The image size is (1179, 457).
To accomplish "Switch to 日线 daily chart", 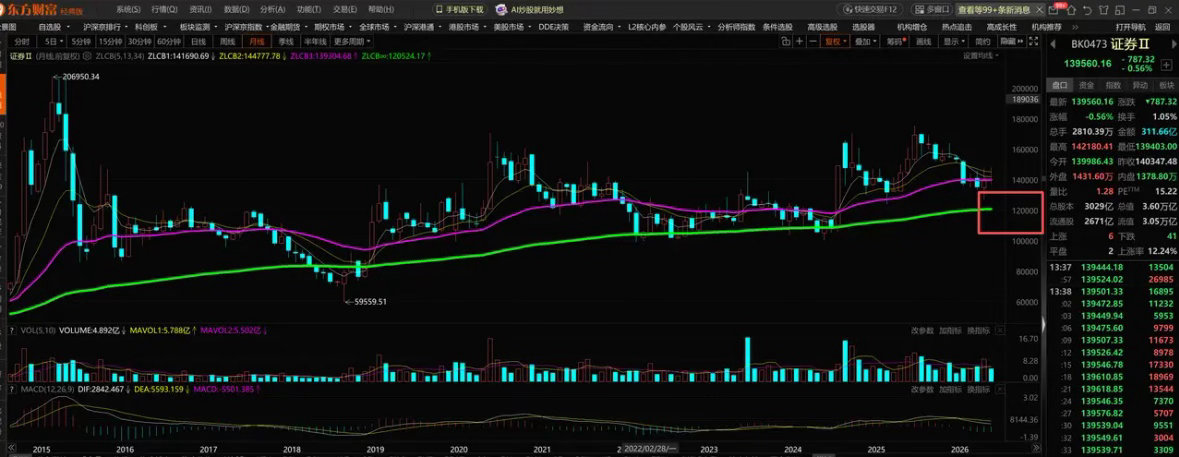I will point(199,42).
